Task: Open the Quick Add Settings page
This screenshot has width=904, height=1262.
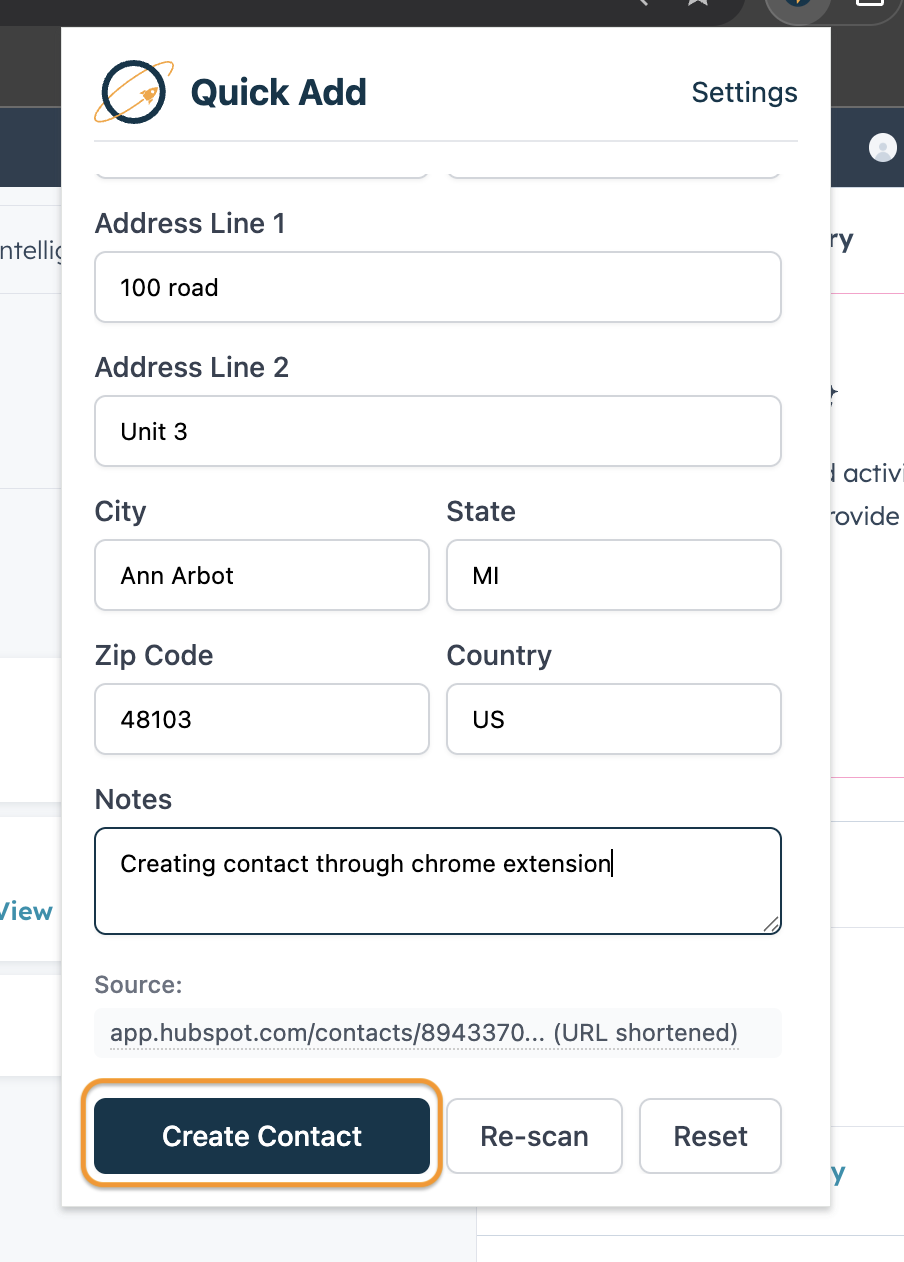Action: [744, 93]
